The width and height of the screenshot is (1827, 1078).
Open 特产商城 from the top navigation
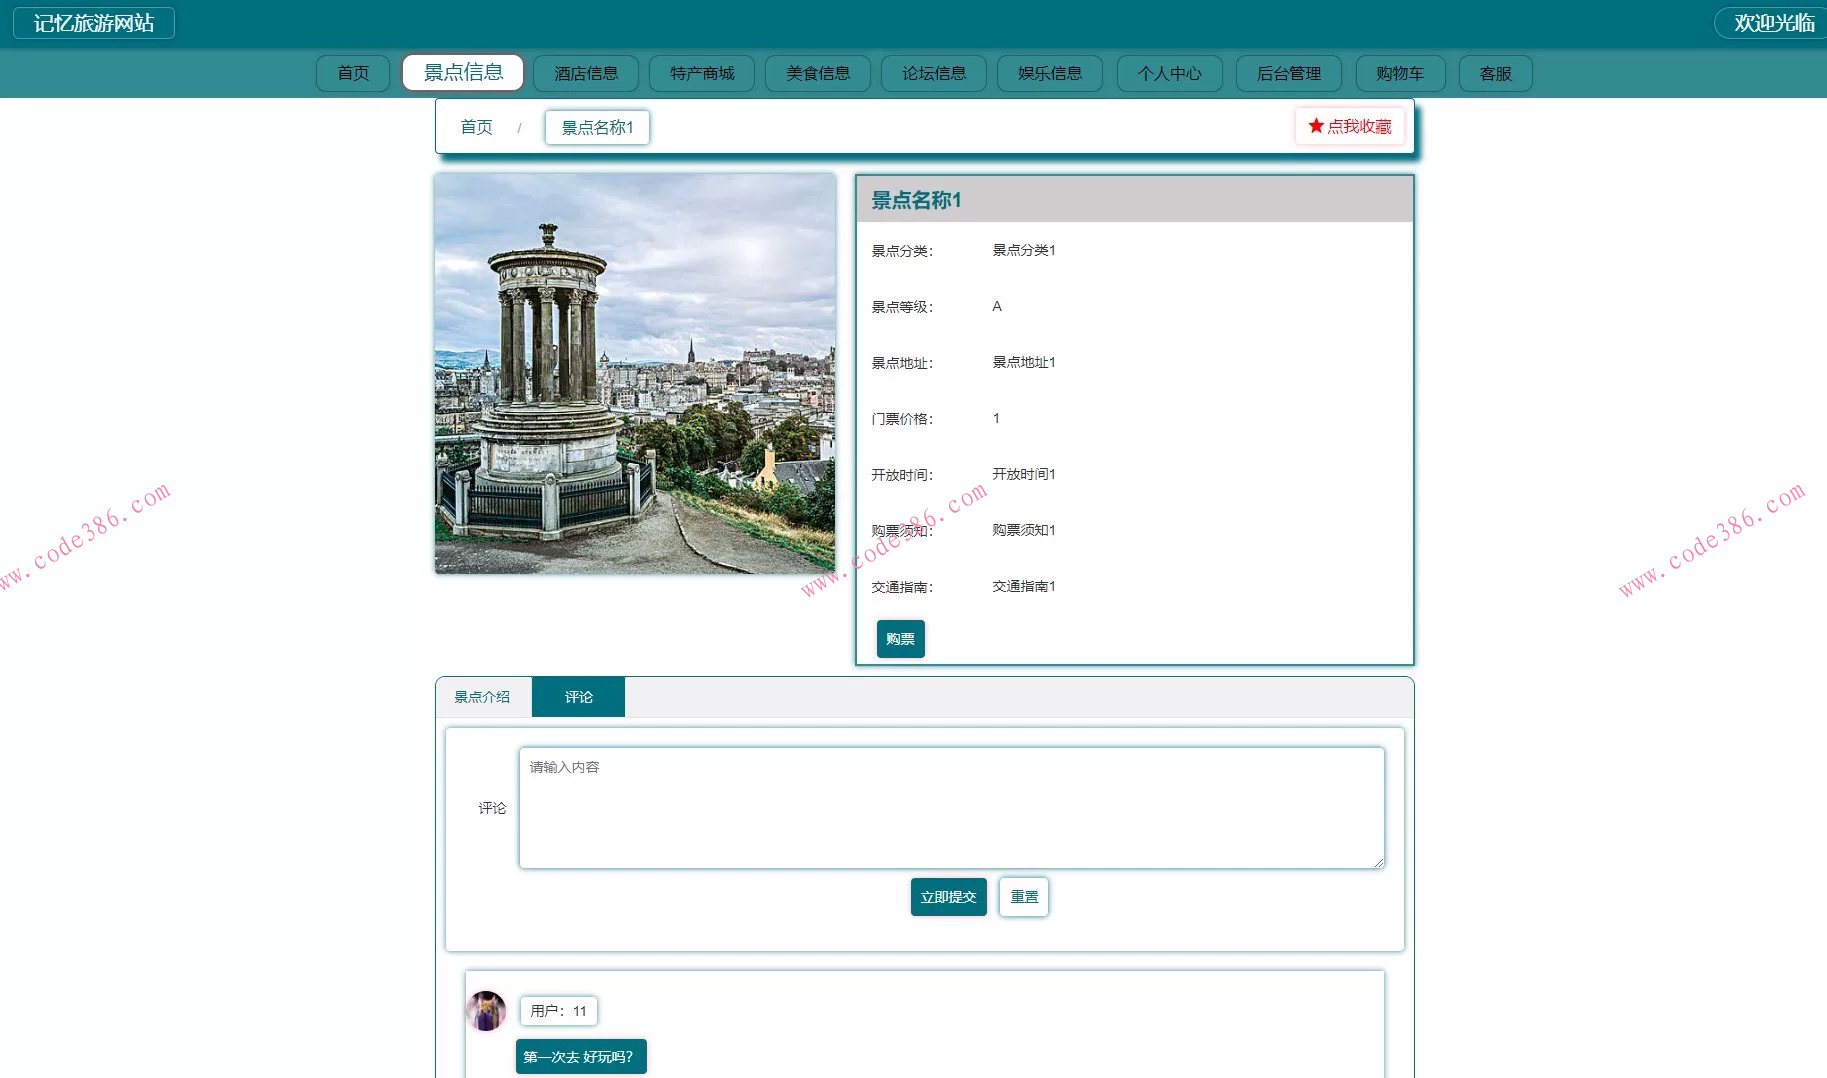tap(702, 73)
